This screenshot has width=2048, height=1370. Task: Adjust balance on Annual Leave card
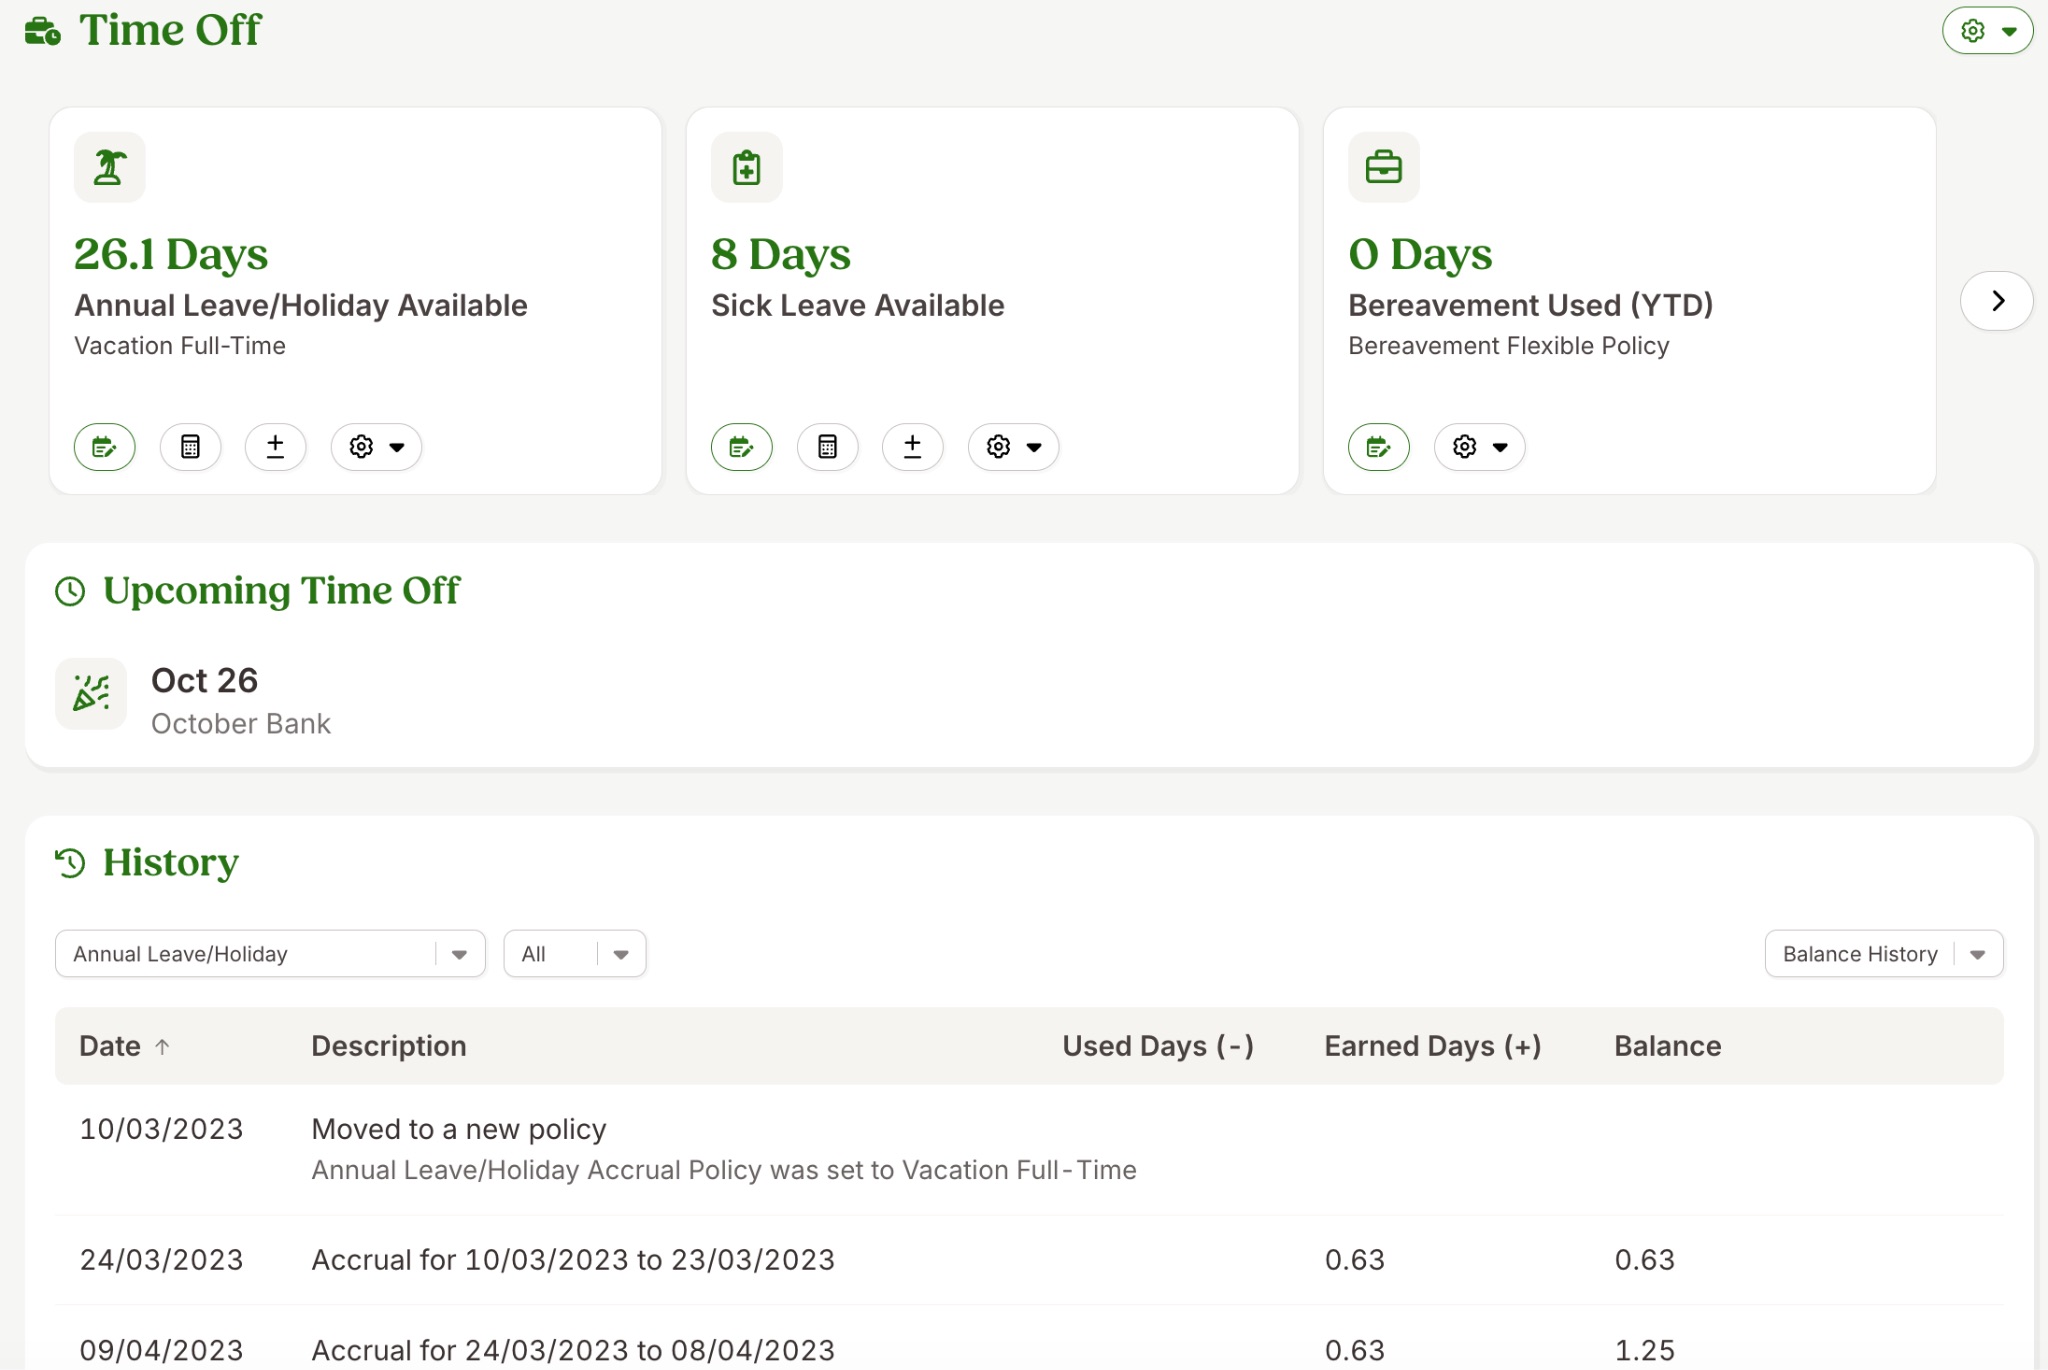coord(276,447)
